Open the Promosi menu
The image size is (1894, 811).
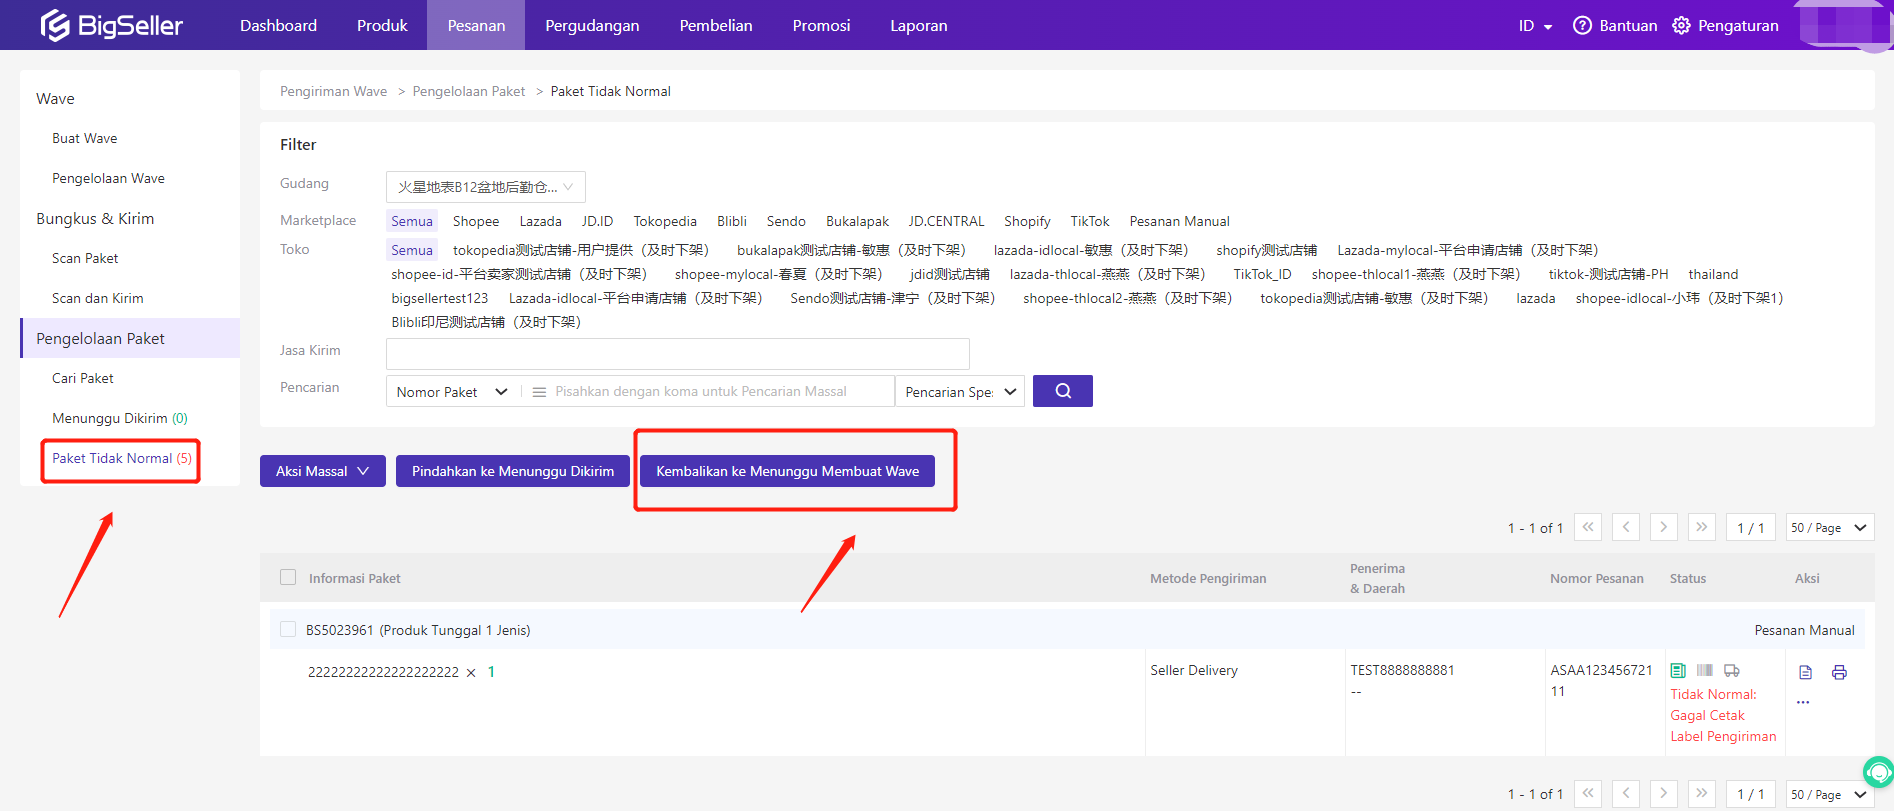[x=821, y=25]
